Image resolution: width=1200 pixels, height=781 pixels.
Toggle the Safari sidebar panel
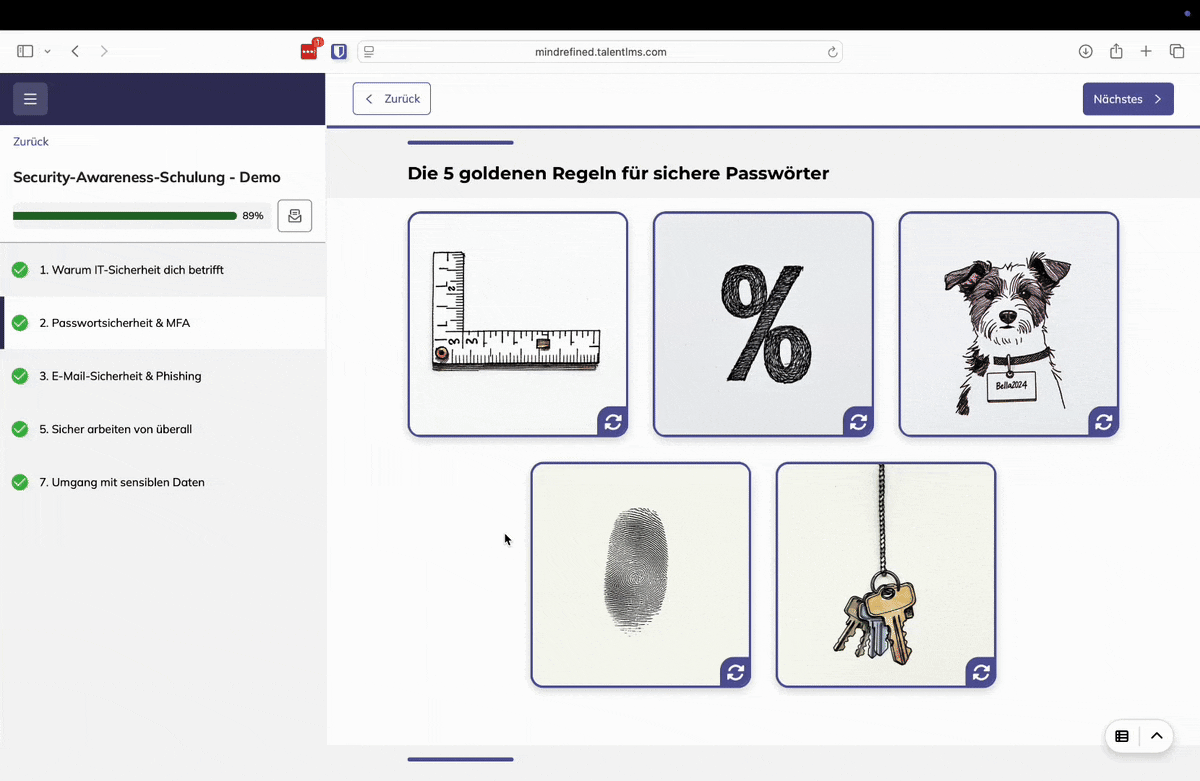coord(25,52)
